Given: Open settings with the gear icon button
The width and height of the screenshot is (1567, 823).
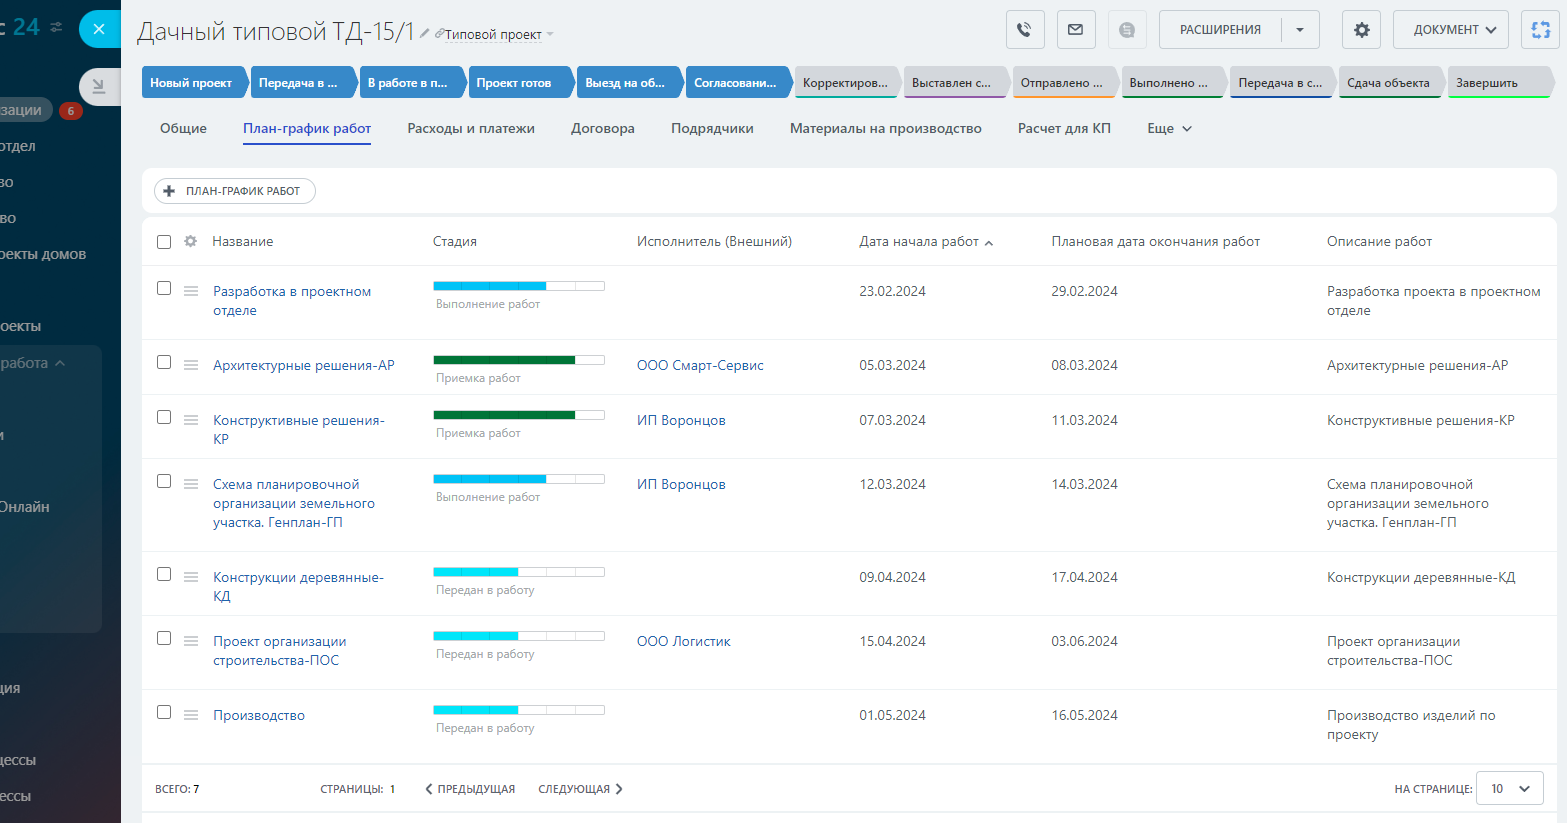Looking at the screenshot, I should point(1361,30).
